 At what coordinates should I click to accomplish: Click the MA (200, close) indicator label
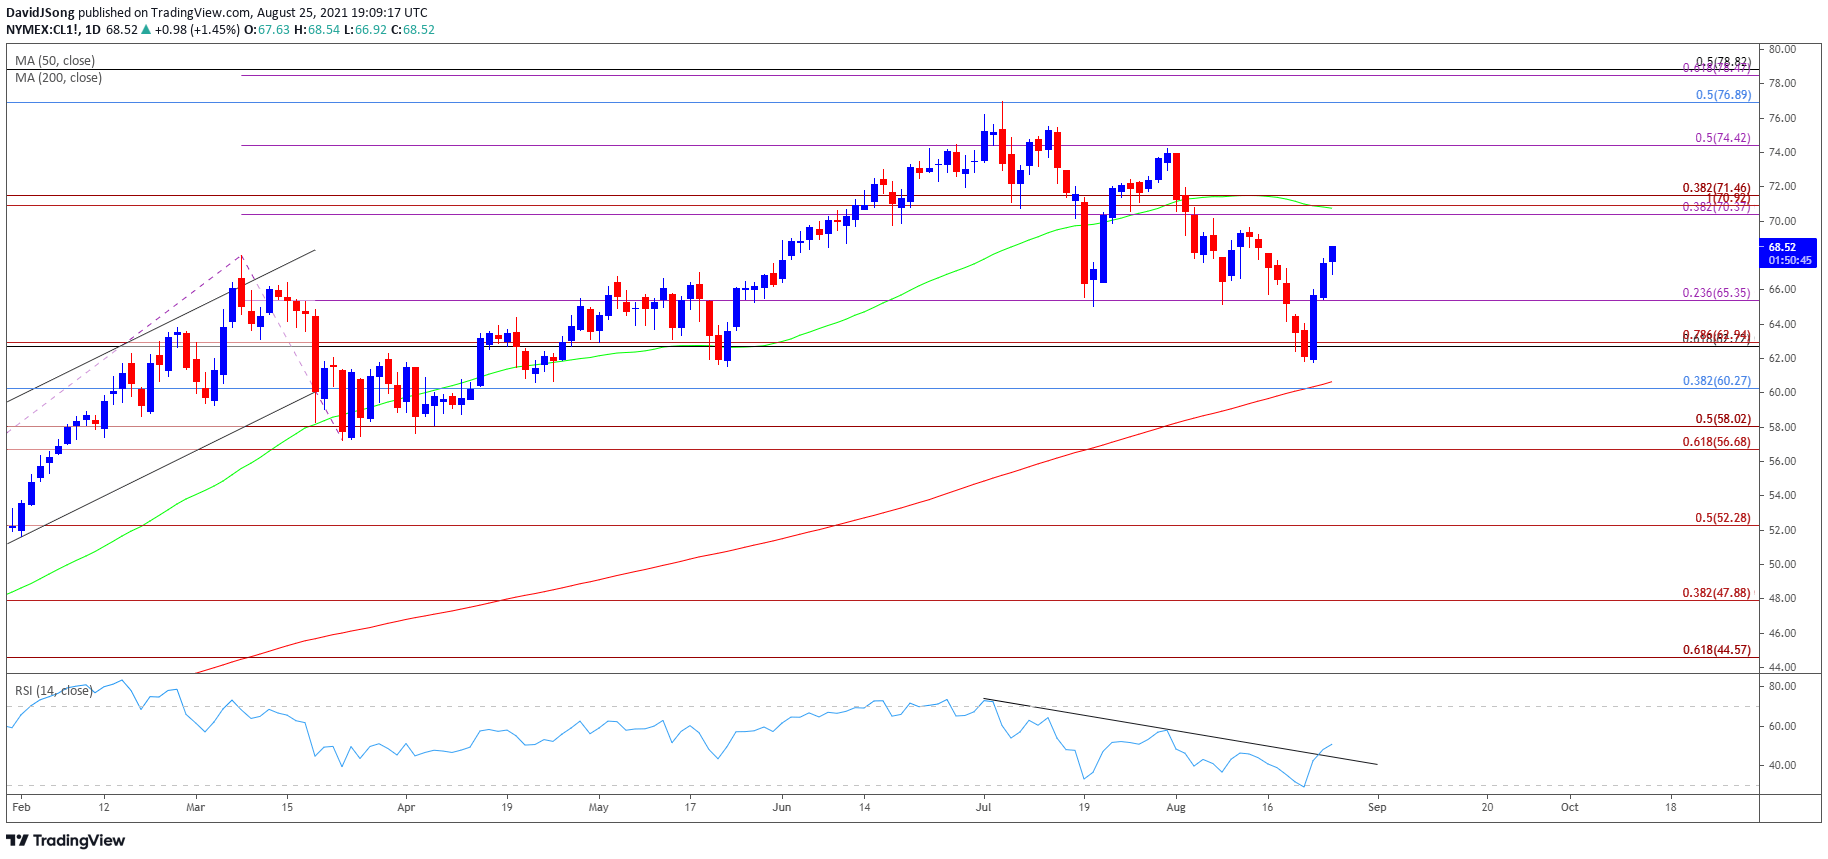point(58,78)
